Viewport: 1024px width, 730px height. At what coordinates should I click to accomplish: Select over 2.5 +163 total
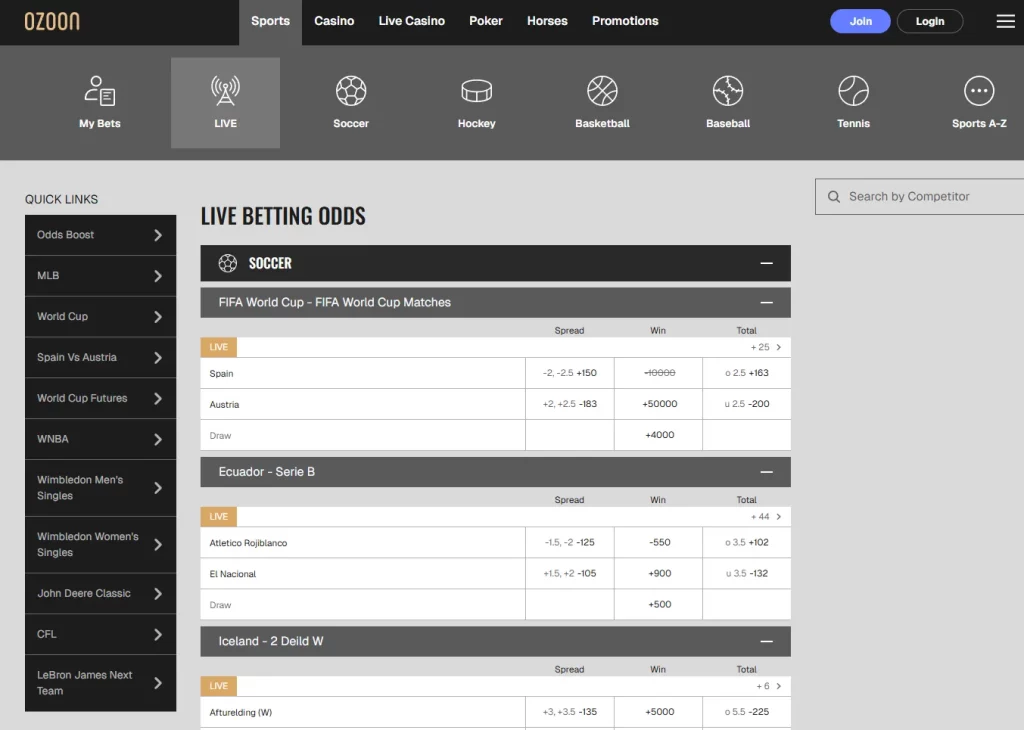(747, 373)
